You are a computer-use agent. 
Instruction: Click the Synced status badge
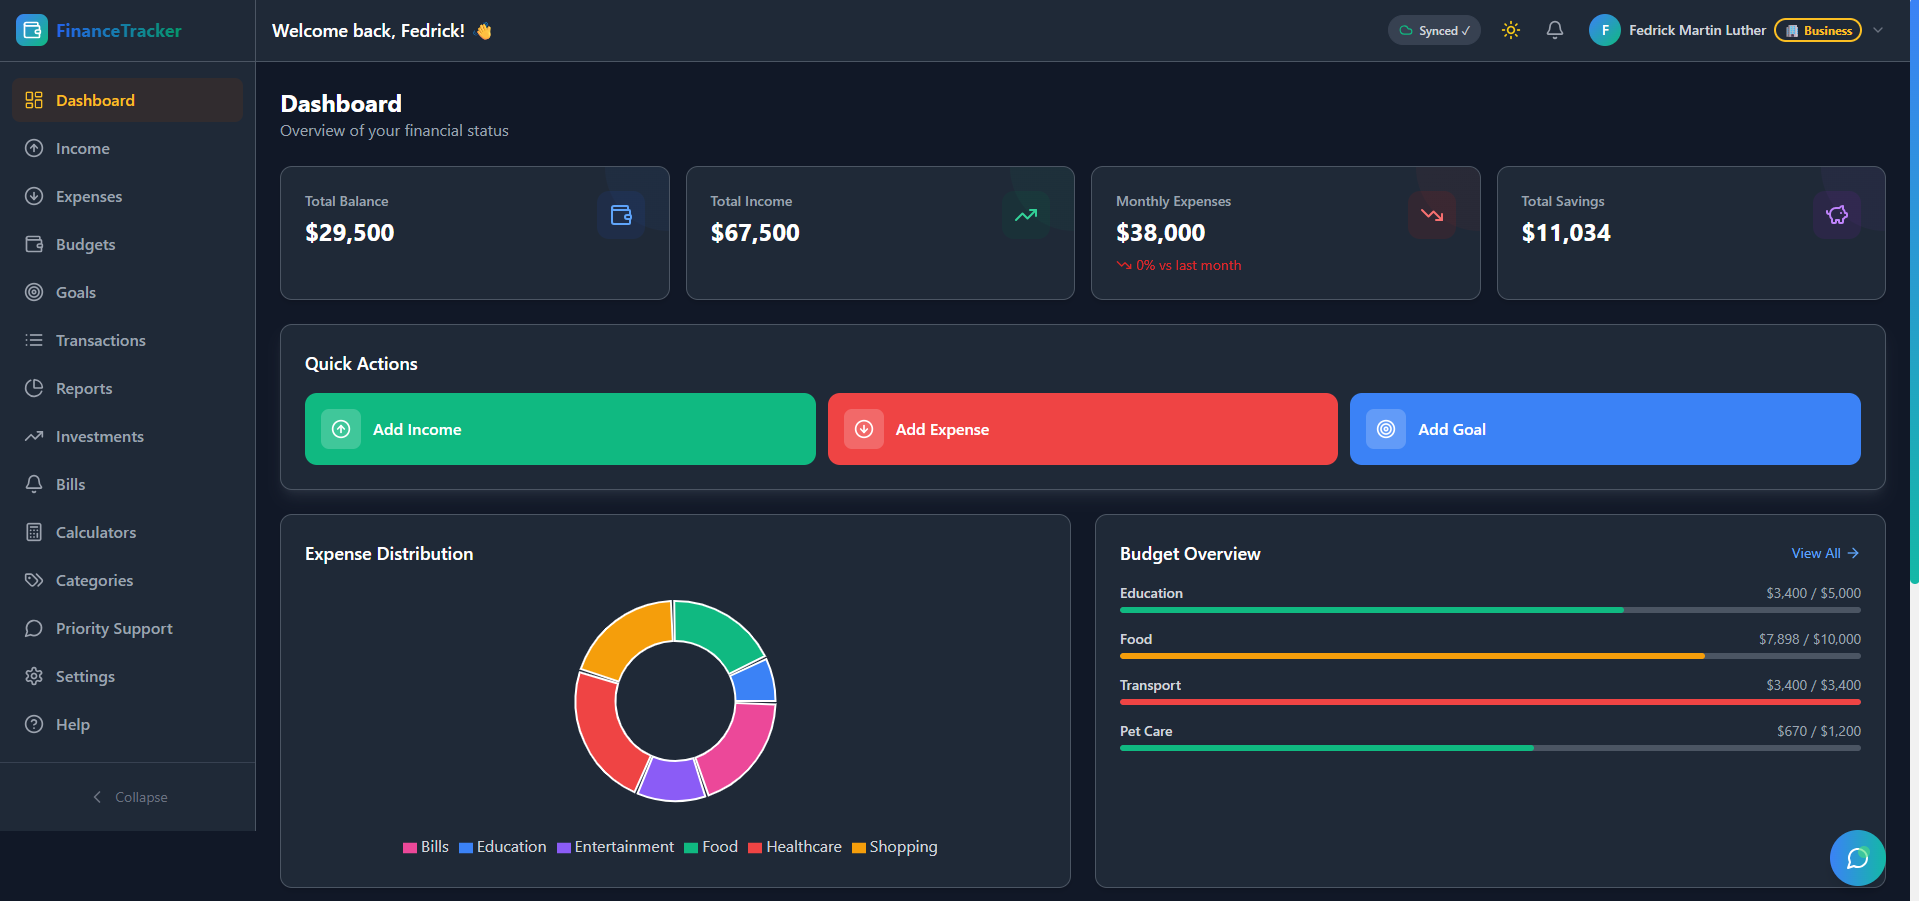click(x=1434, y=30)
